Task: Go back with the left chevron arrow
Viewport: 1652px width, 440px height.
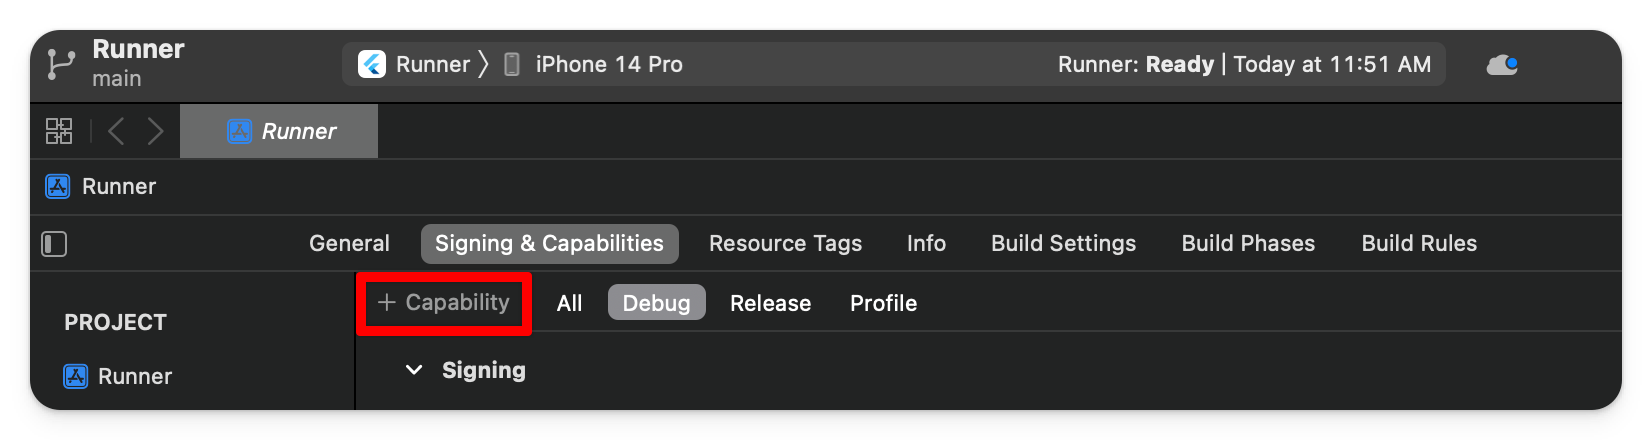Action: pos(116,131)
